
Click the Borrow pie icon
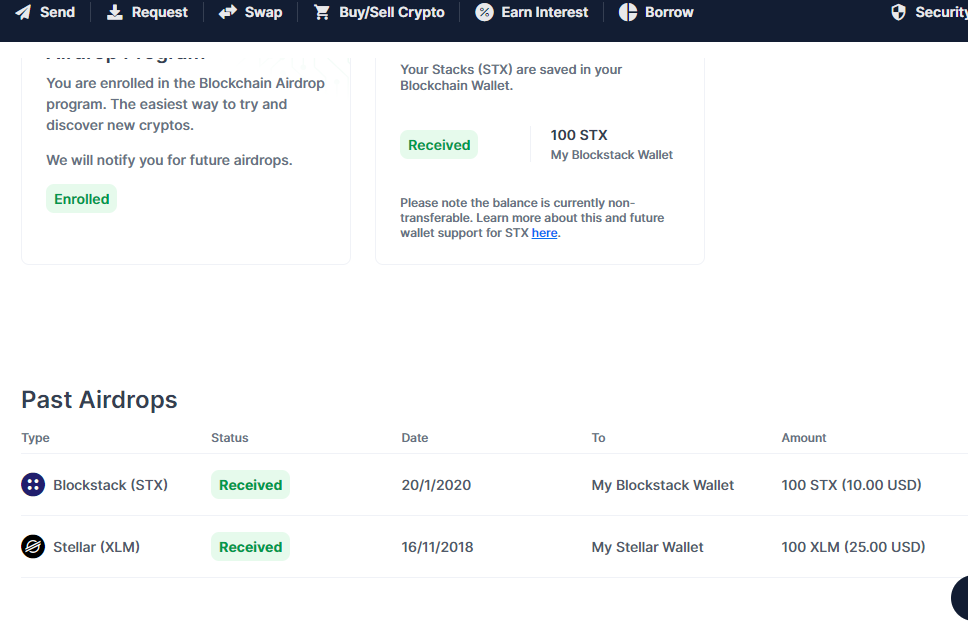pyautogui.click(x=628, y=12)
